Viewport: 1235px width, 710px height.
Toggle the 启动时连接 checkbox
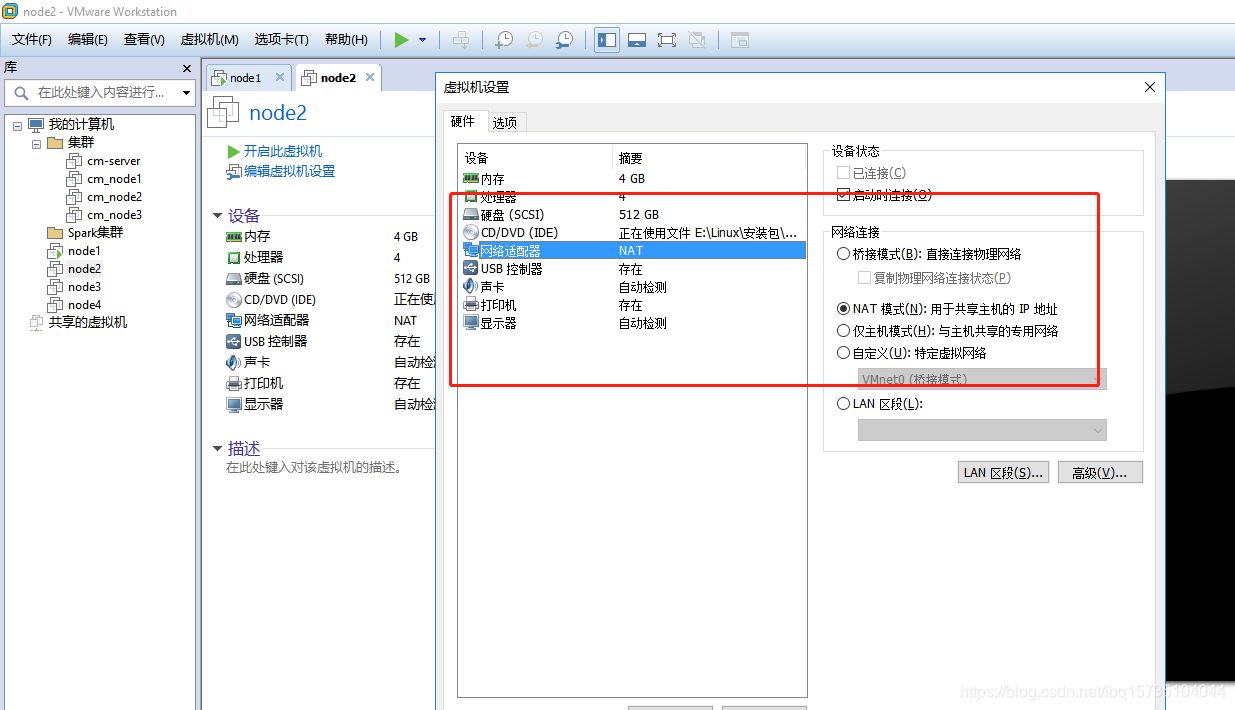coord(843,194)
